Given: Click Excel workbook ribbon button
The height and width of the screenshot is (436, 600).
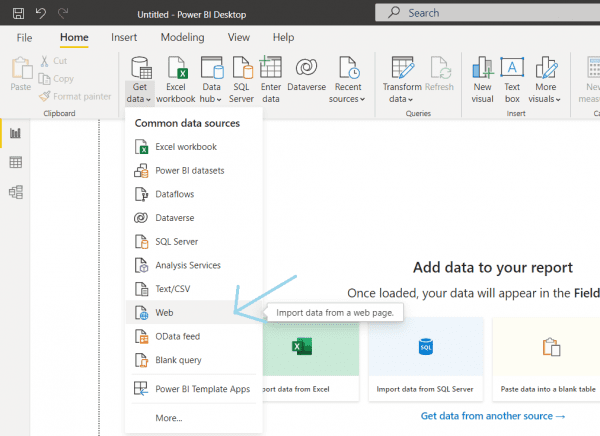Looking at the screenshot, I should (x=176, y=79).
